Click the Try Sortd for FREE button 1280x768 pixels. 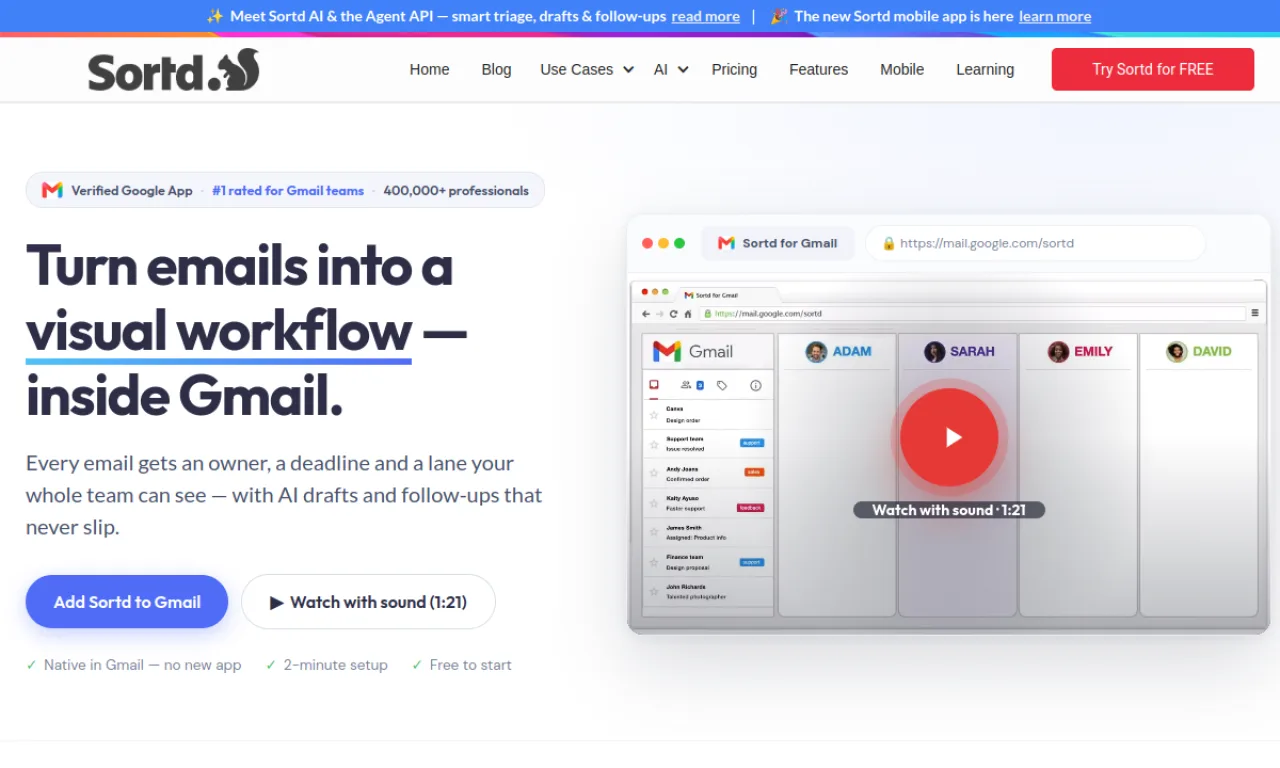click(x=1153, y=69)
